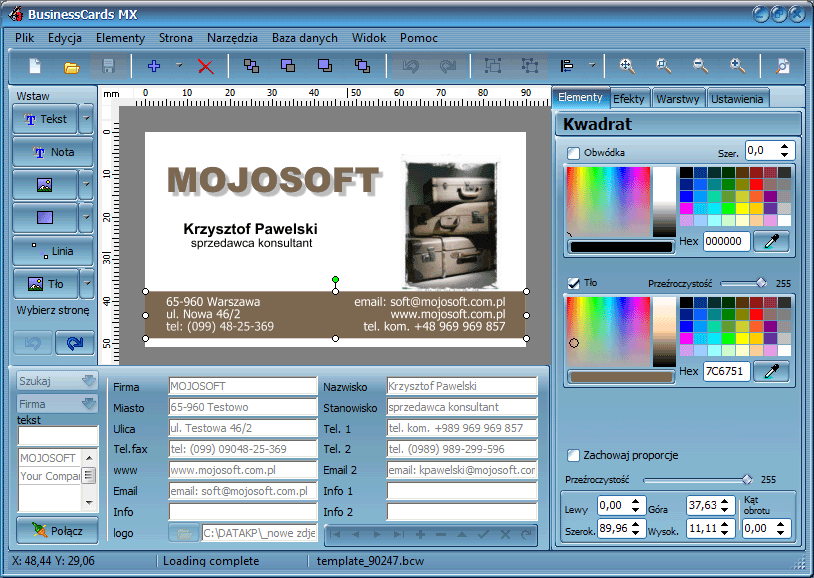
Task: Increase the Kąt obrotu rotation stepper
Action: [x=781, y=525]
